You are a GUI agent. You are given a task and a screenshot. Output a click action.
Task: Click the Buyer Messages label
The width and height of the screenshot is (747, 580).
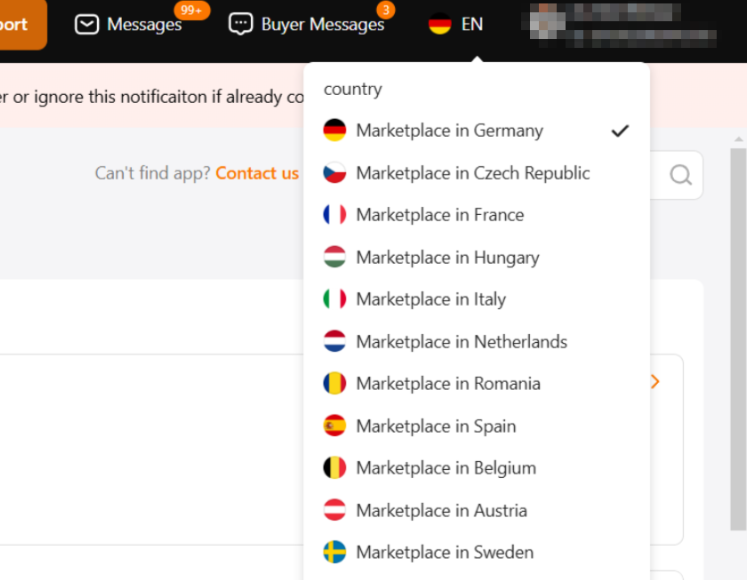(322, 24)
